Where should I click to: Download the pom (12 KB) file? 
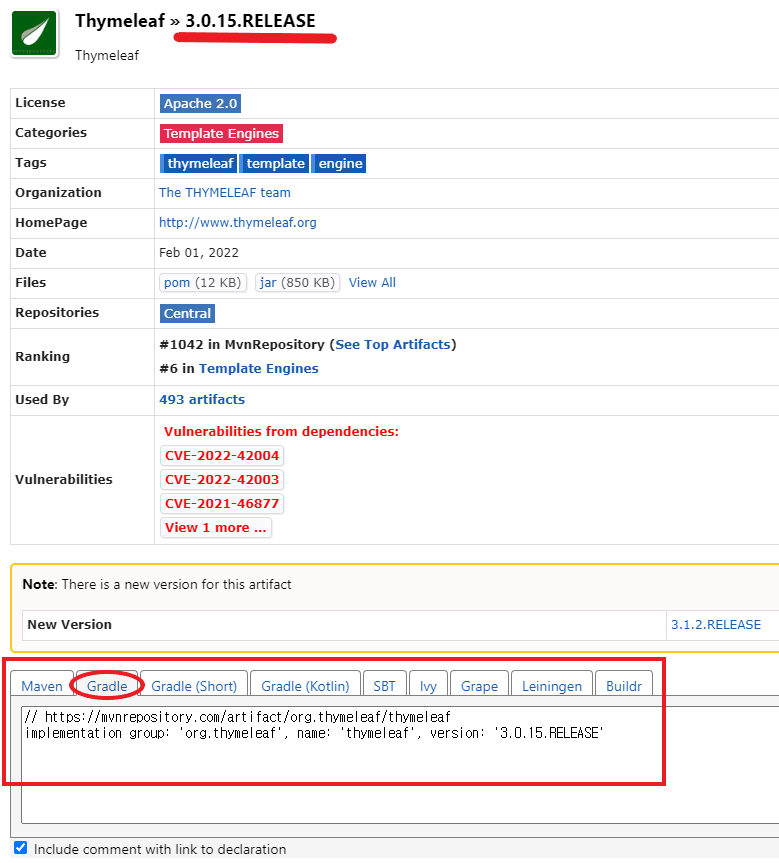(x=203, y=282)
